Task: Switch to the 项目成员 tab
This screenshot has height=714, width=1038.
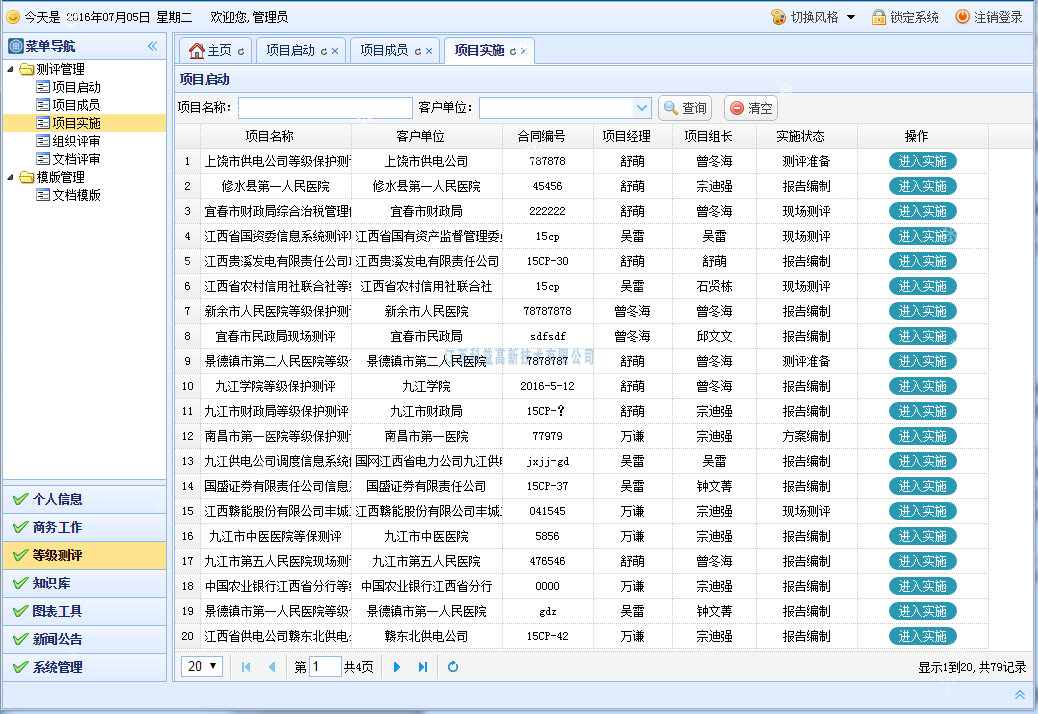Action: pos(385,50)
